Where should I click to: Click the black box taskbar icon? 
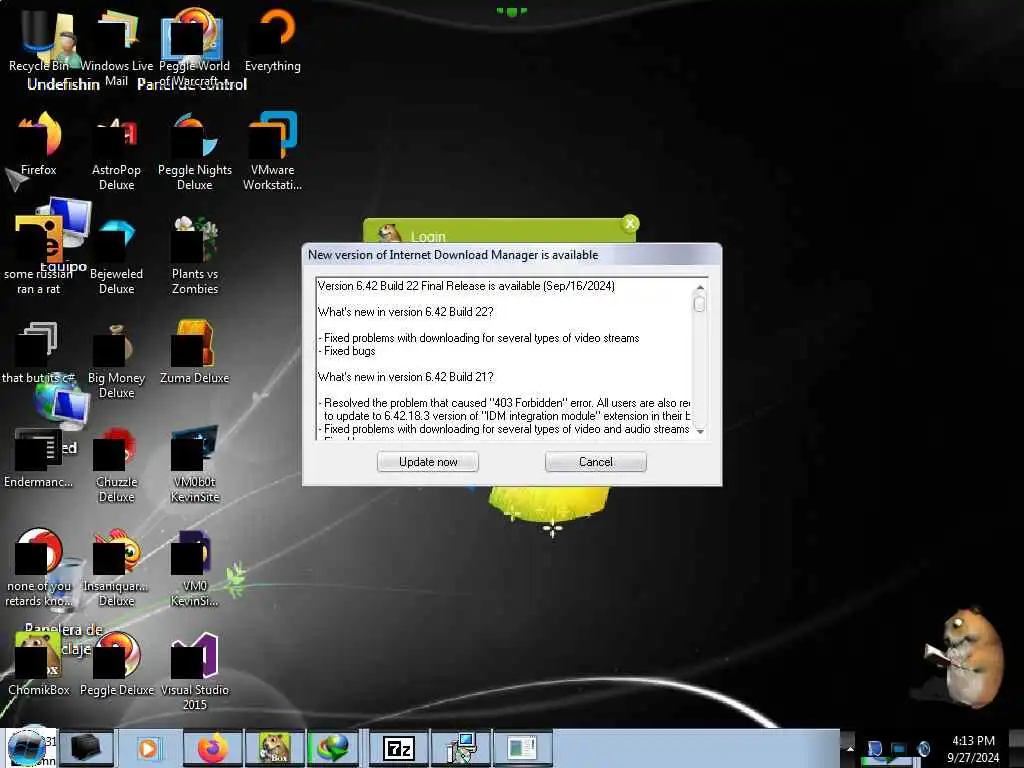tap(86, 748)
